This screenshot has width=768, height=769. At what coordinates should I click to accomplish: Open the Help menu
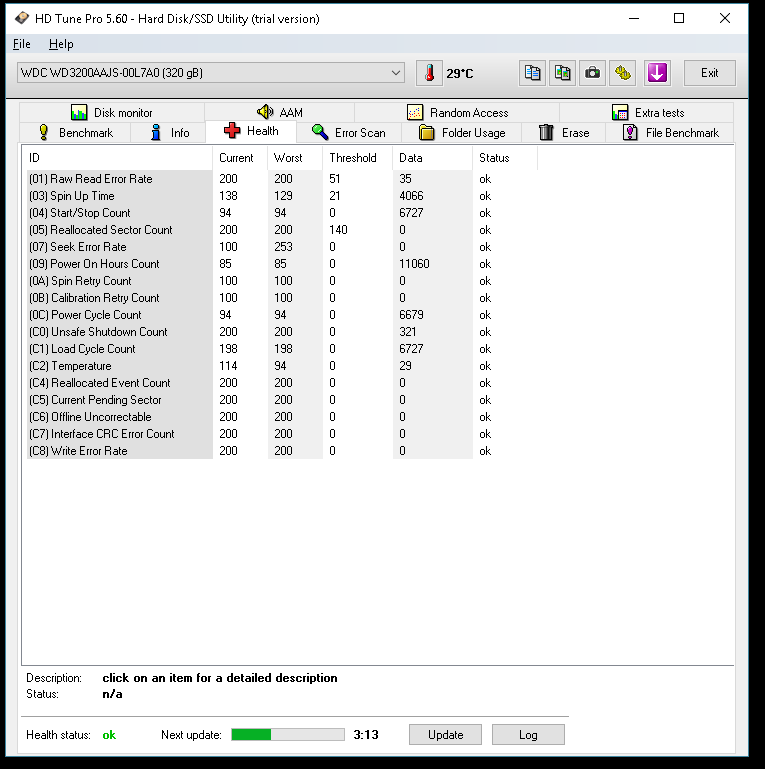click(x=61, y=44)
